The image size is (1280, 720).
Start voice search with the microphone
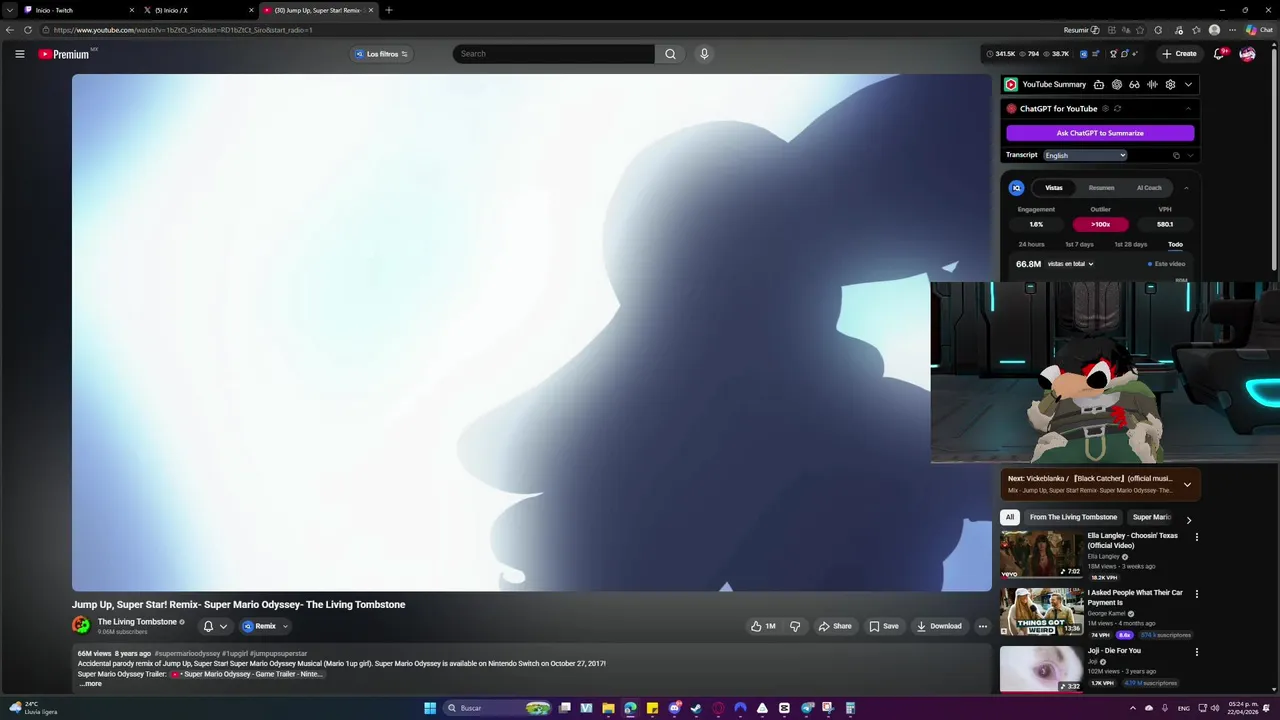click(x=704, y=54)
